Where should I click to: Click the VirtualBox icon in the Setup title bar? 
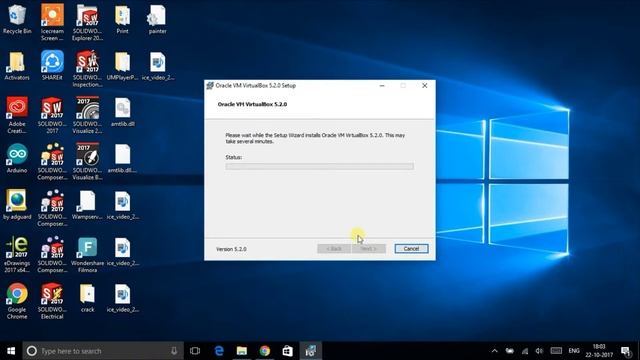pyautogui.click(x=210, y=85)
